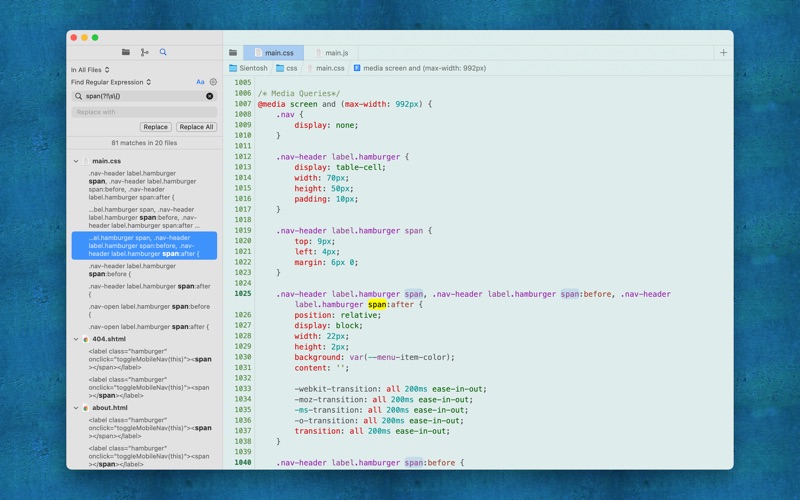Focus the Replace with input field
The image size is (800, 500).
coord(144,112)
